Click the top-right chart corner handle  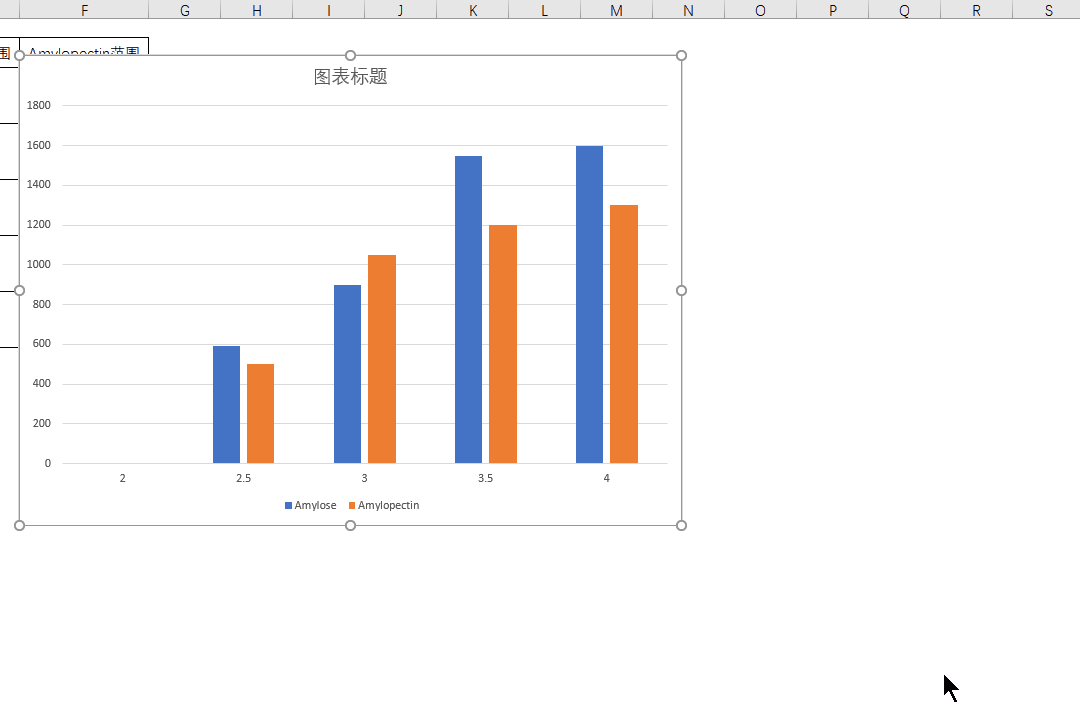(681, 55)
